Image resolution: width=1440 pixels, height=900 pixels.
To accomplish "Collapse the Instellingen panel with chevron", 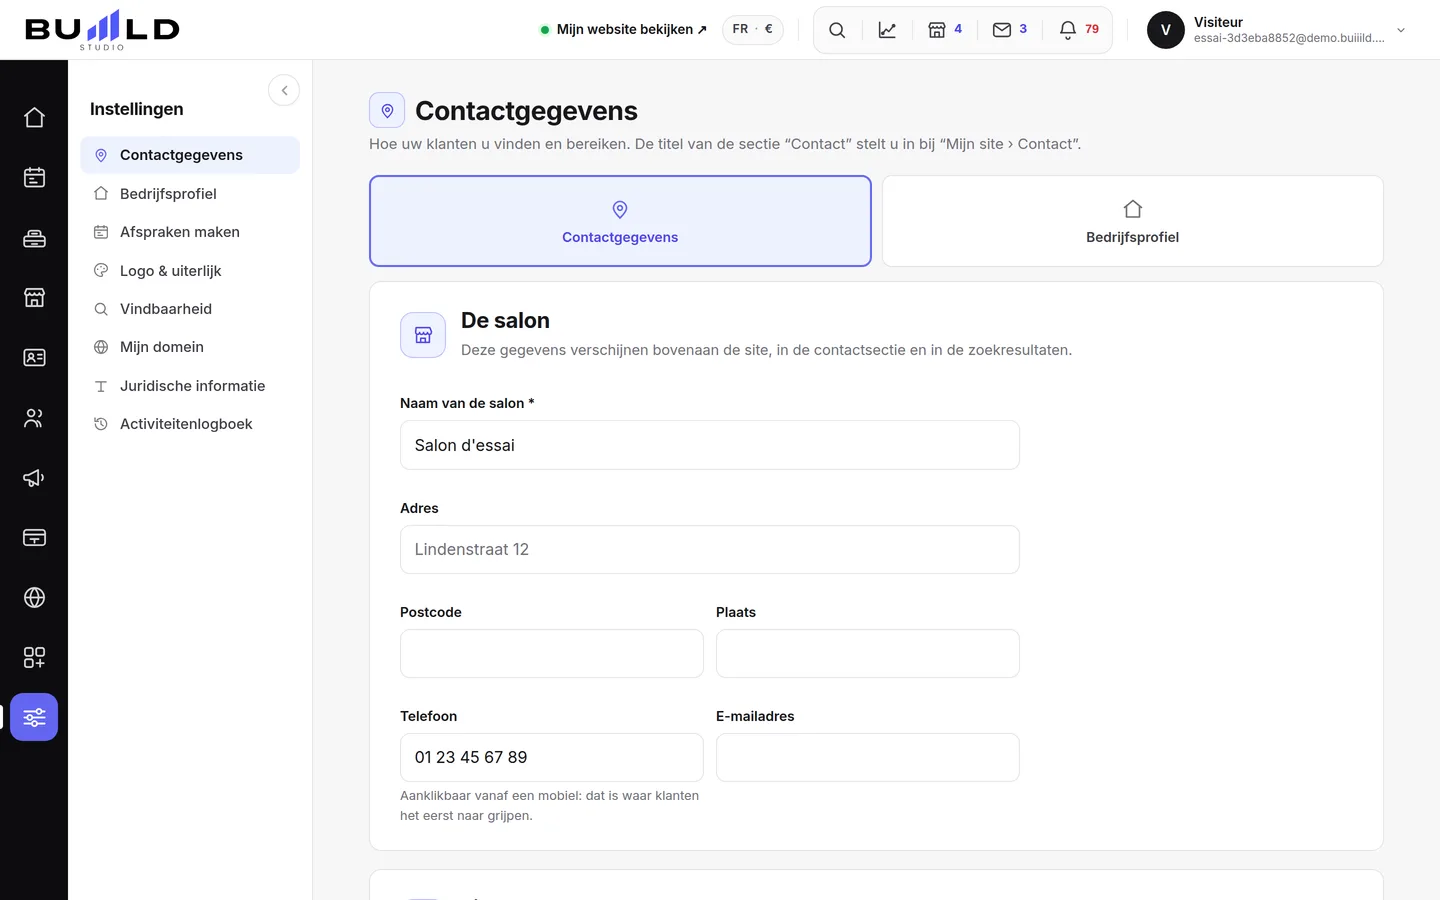I will click(x=284, y=91).
